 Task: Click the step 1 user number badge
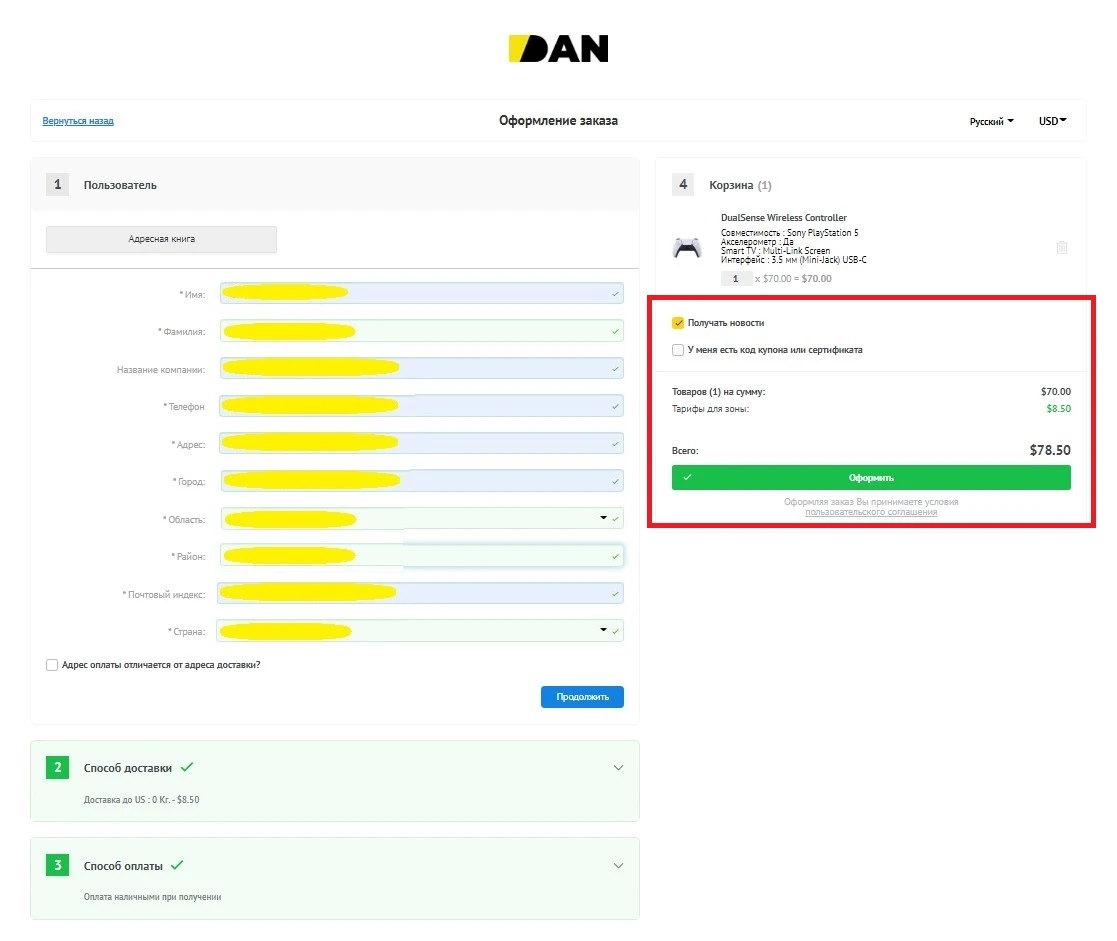coord(58,184)
